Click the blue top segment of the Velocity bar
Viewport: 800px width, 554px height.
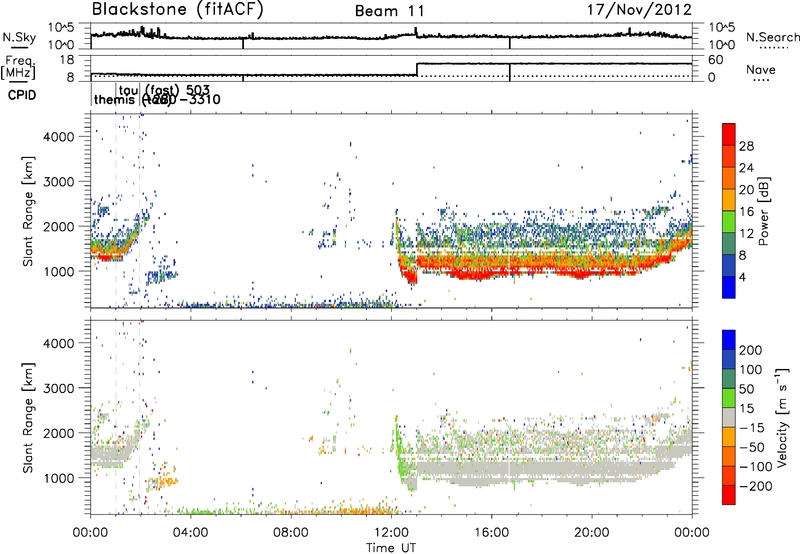(729, 340)
